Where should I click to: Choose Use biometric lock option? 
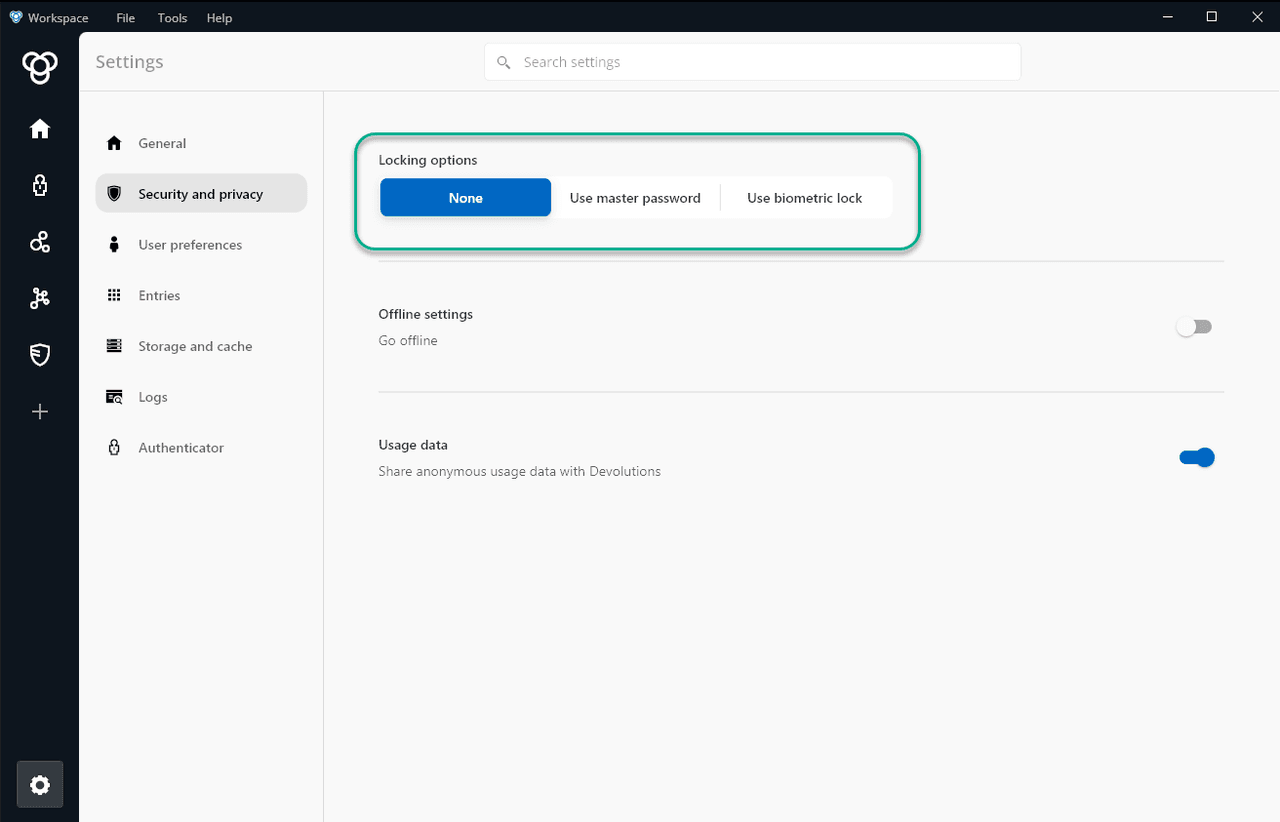coord(804,198)
